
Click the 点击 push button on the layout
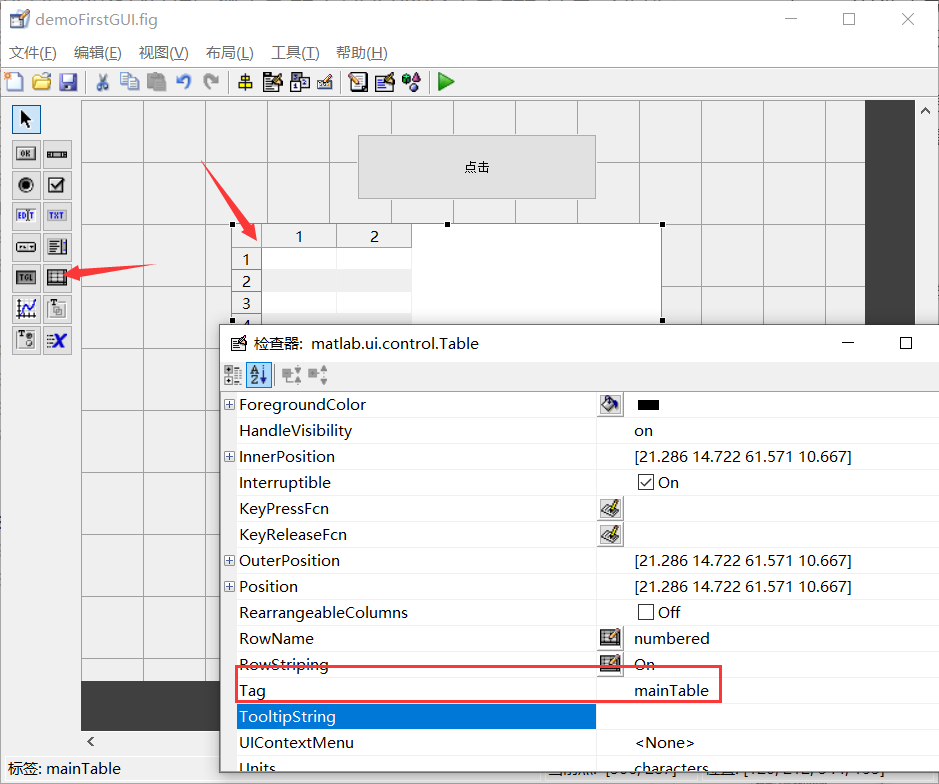click(476, 167)
